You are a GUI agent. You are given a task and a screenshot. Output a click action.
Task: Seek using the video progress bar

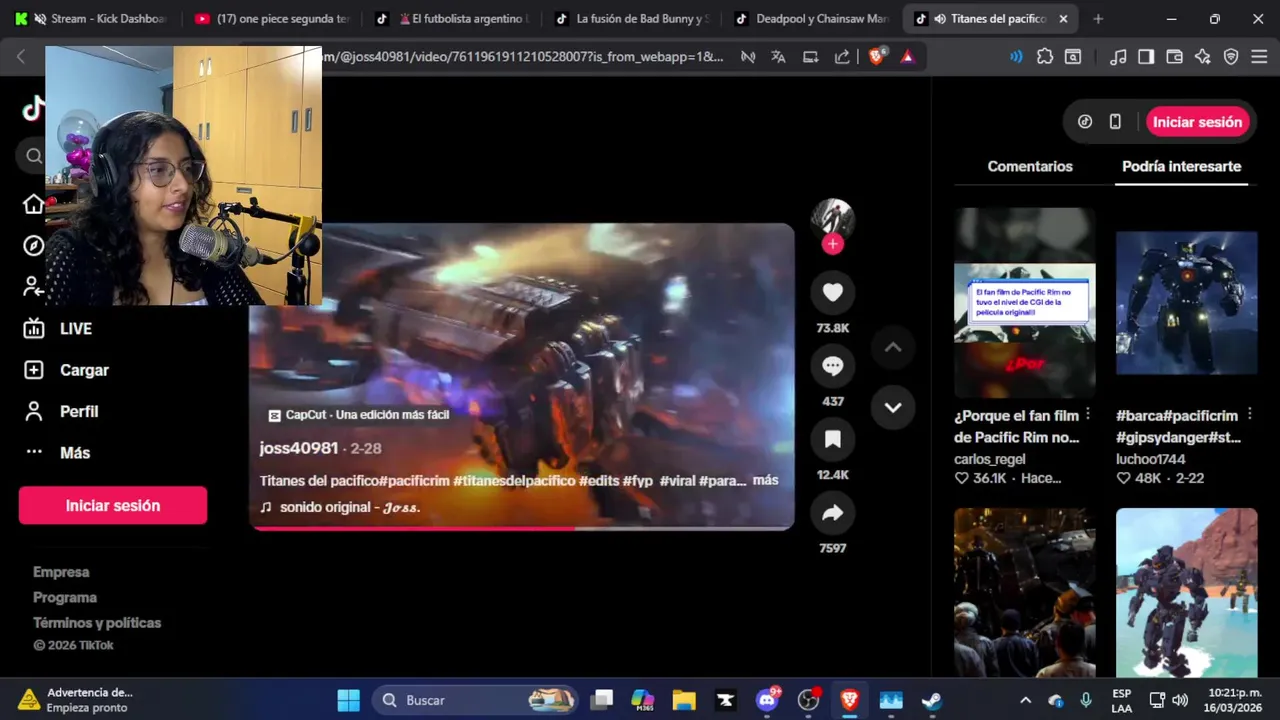click(522, 528)
